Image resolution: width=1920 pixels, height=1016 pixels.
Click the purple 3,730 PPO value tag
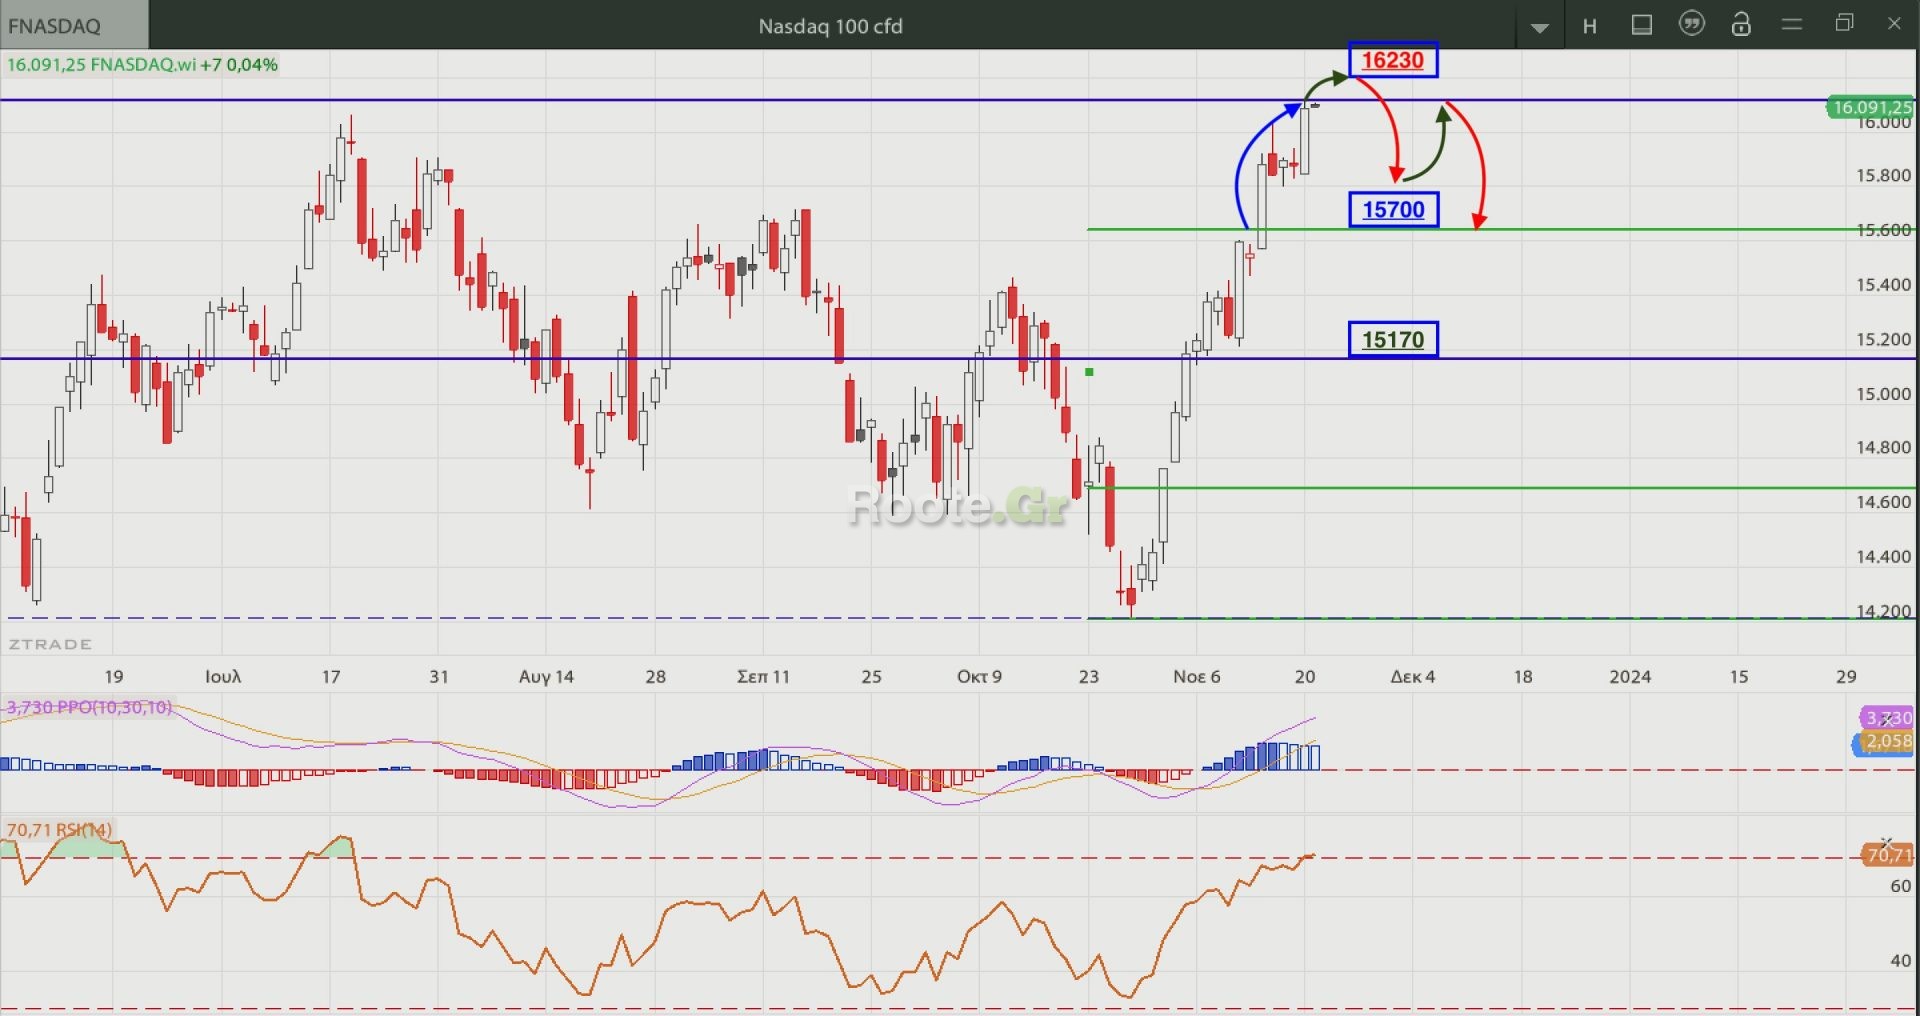tap(1887, 718)
